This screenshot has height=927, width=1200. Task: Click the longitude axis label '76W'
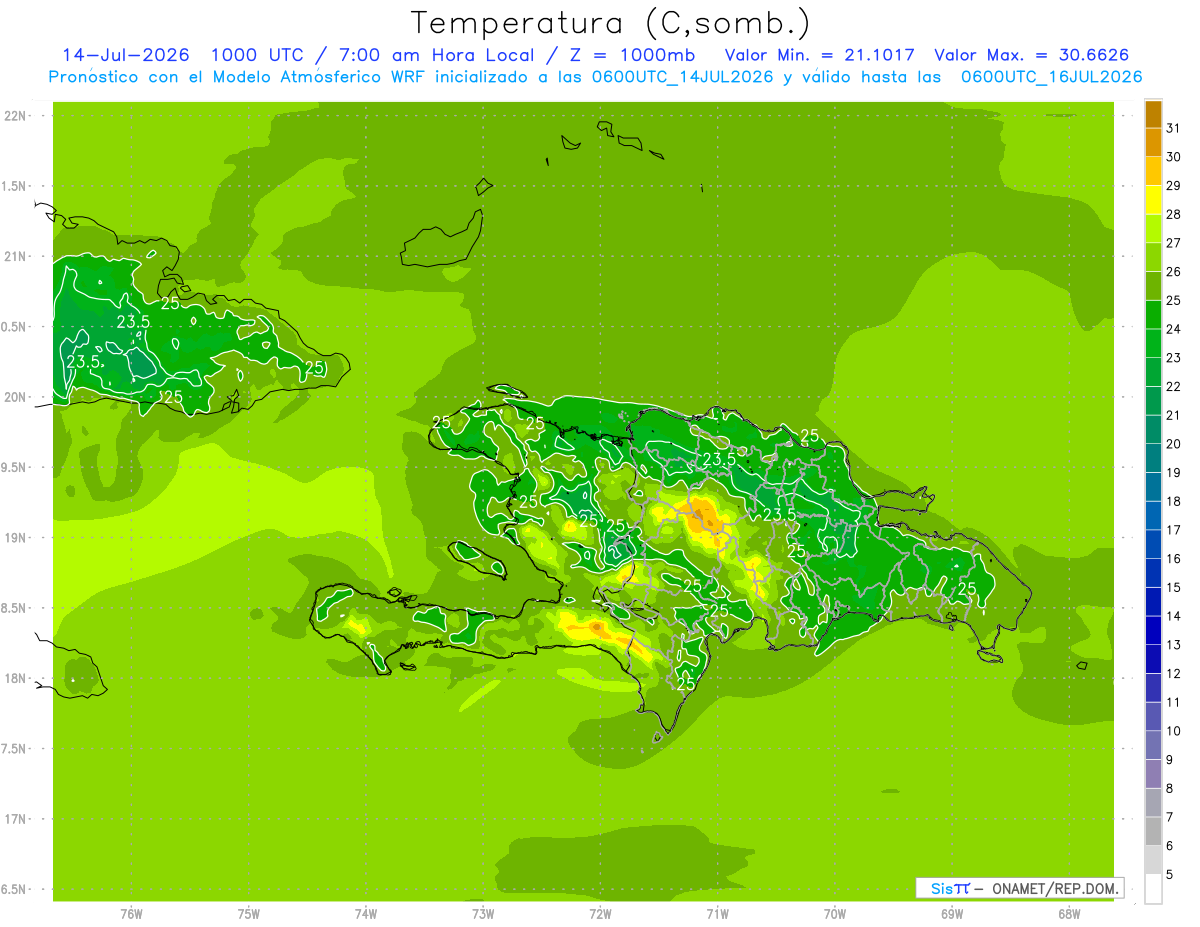click(131, 913)
